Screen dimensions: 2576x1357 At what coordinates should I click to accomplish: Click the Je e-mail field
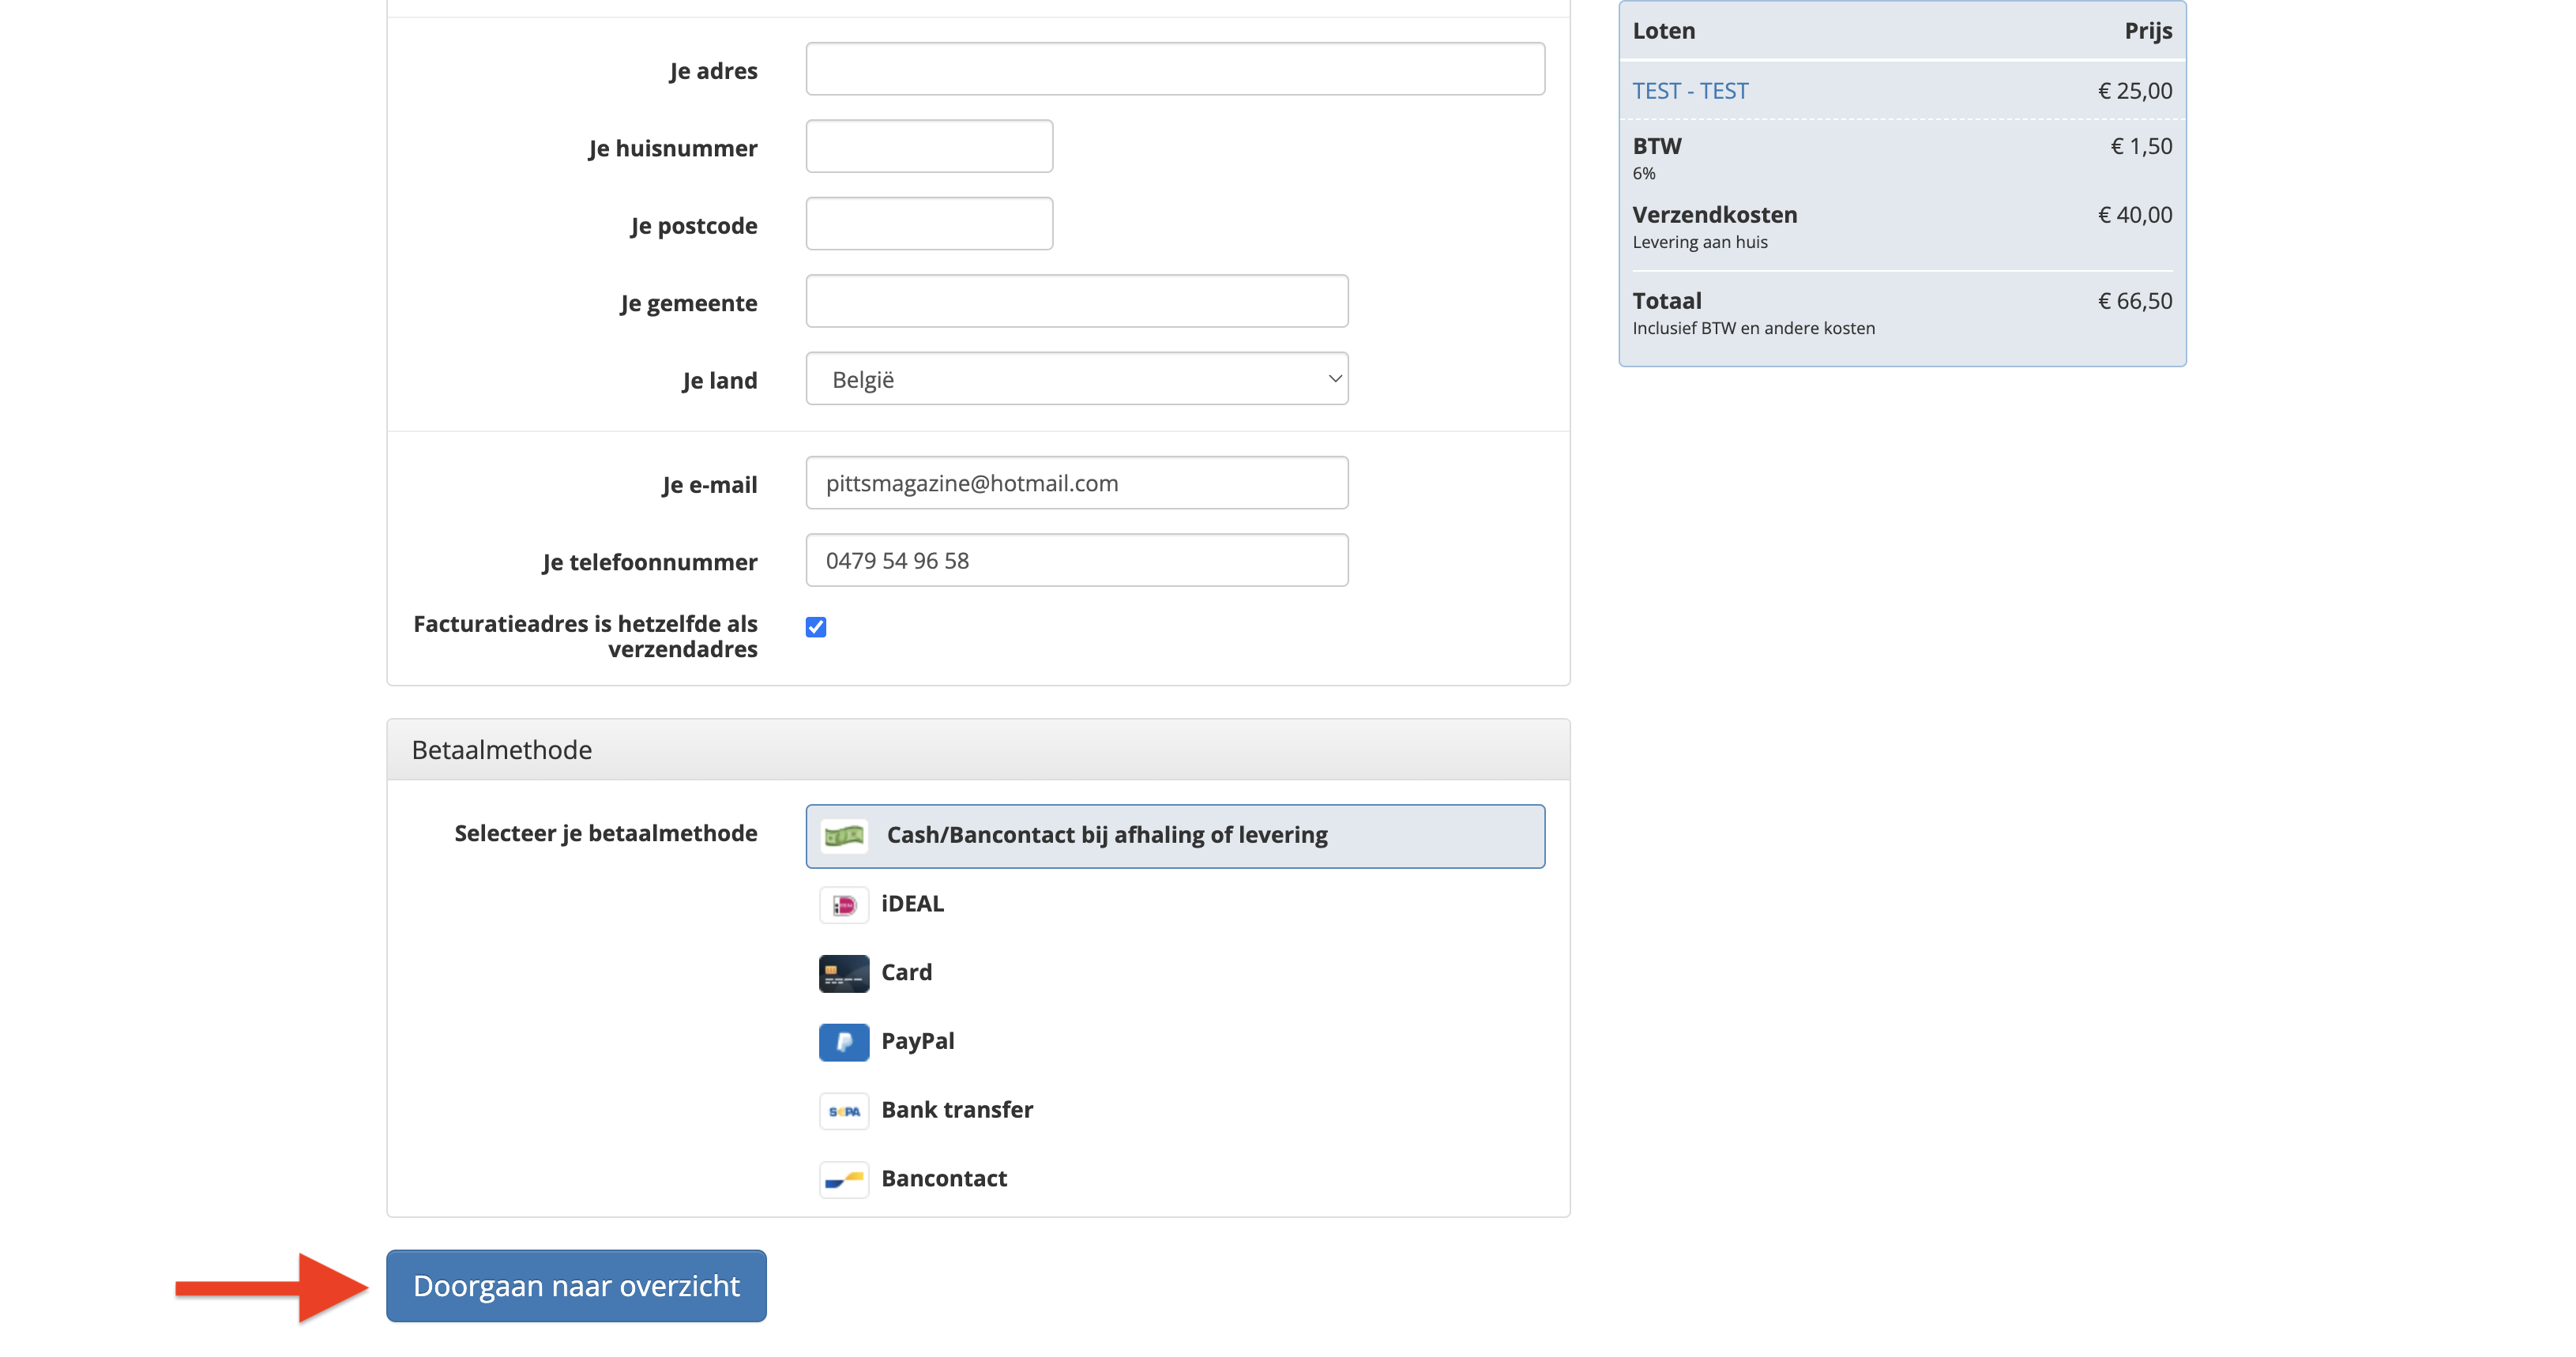click(1076, 483)
